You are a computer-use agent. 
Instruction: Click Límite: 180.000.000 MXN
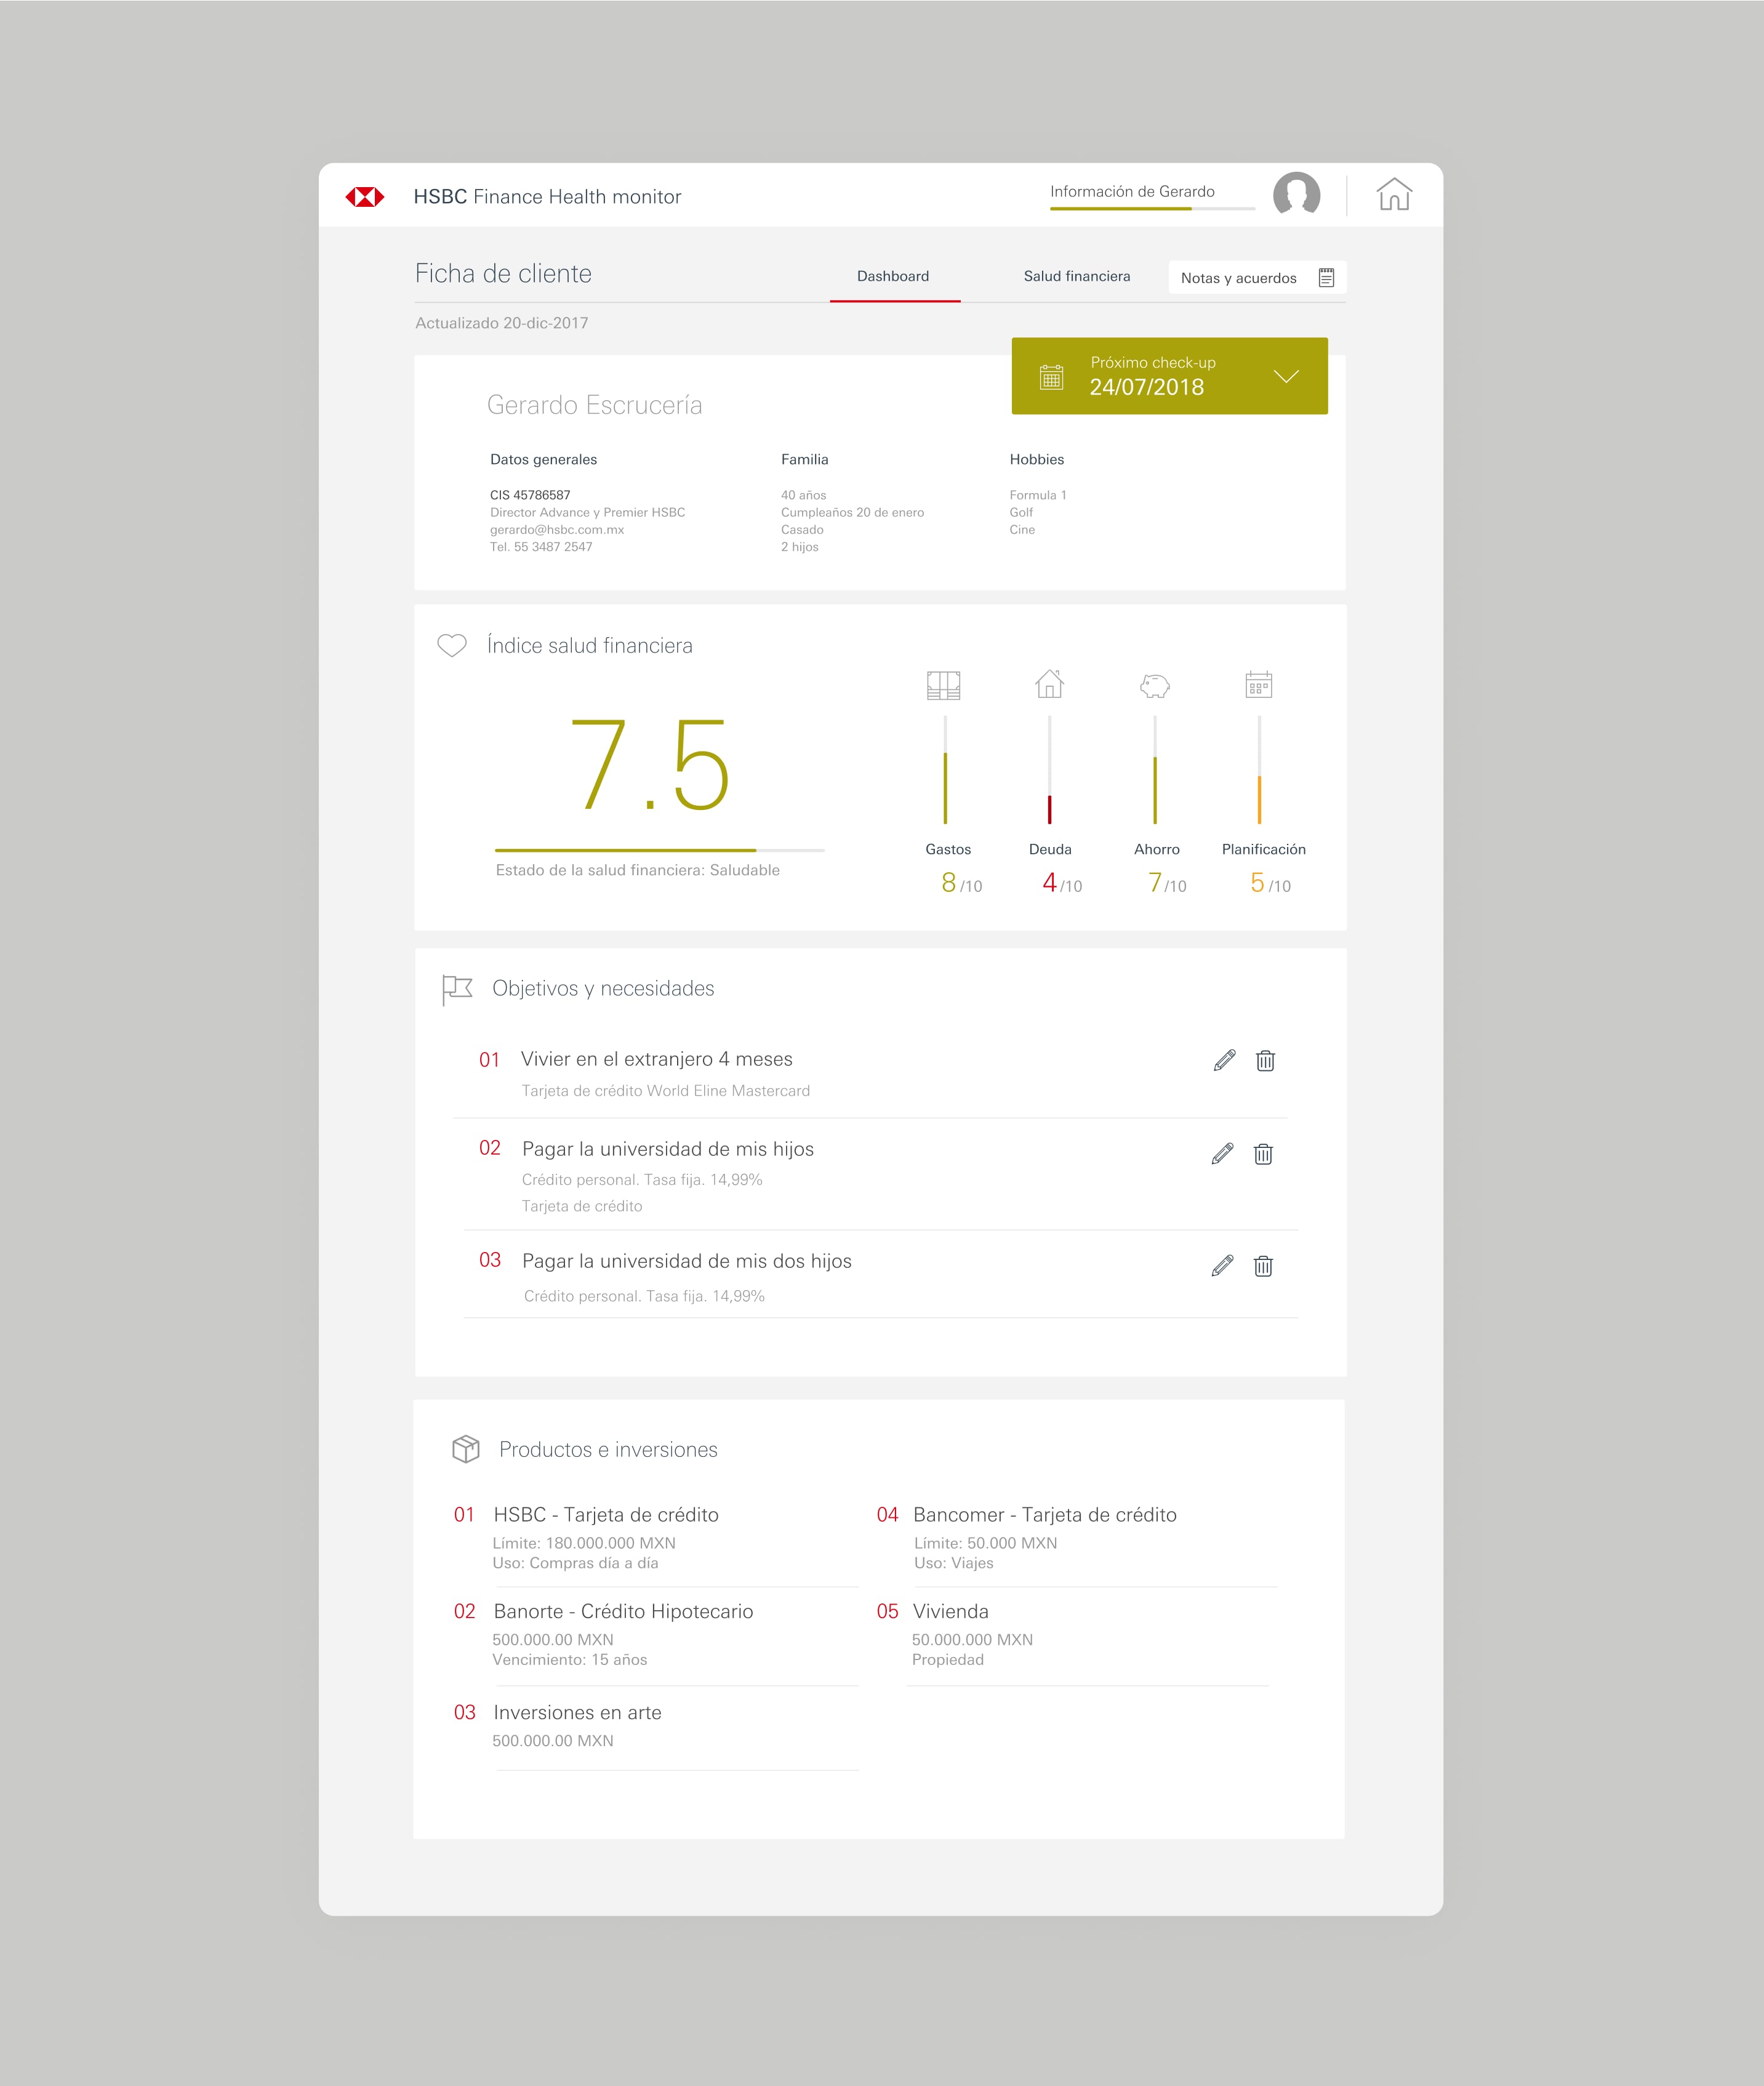(584, 1543)
